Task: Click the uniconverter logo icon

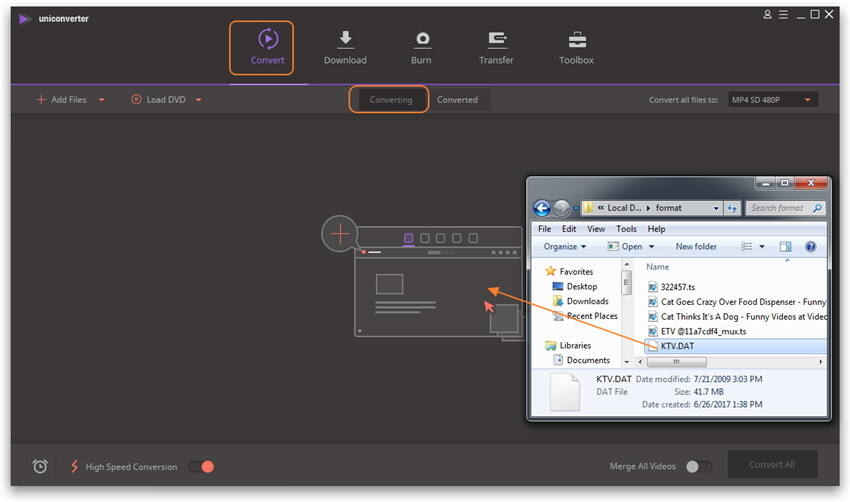Action: pyautogui.click(x=24, y=19)
